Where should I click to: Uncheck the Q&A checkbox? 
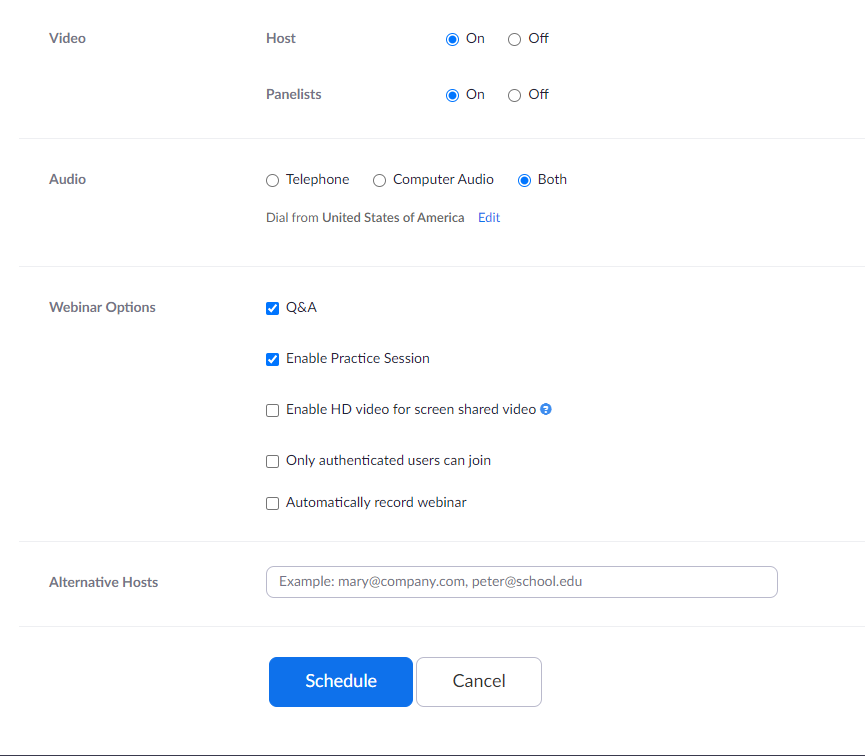[272, 309]
